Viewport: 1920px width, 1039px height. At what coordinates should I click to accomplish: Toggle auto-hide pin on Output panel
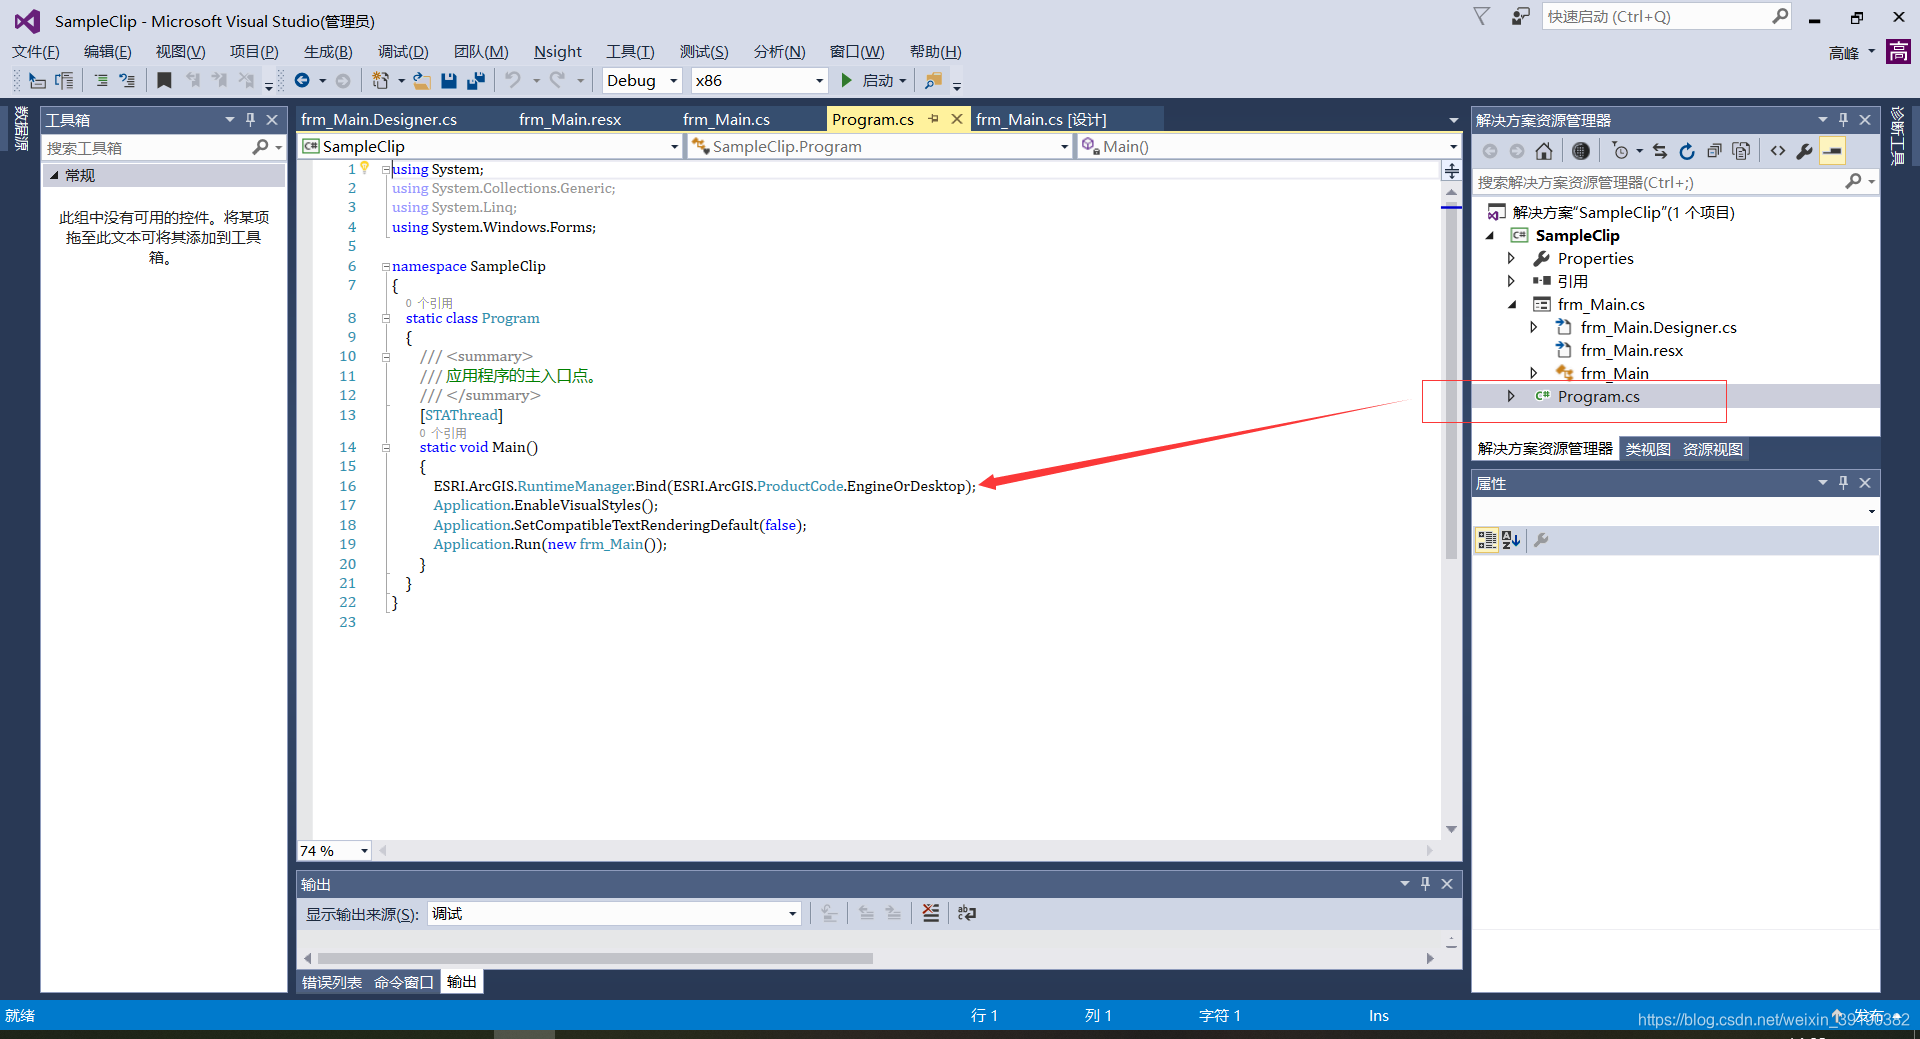click(1426, 883)
